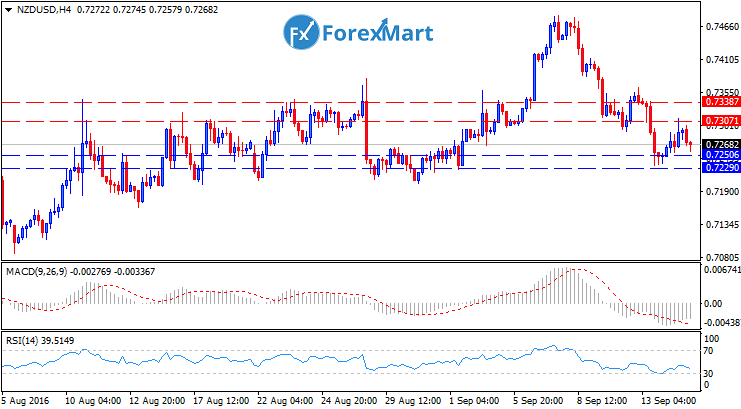Click the RSI 70 level scale value
This screenshot has width=741, height=409.
click(707, 351)
